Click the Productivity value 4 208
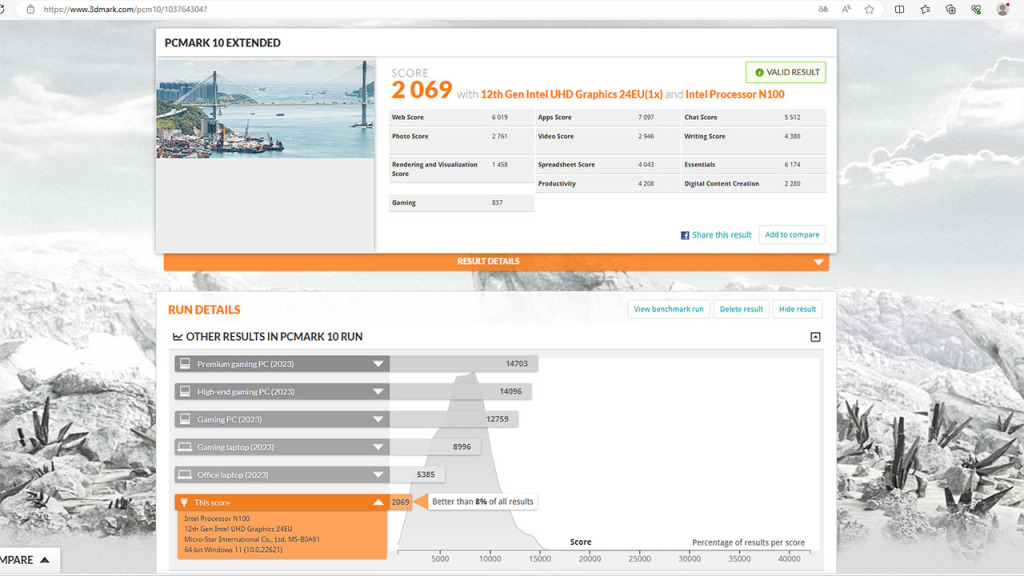The width and height of the screenshot is (1024, 576). (646, 184)
